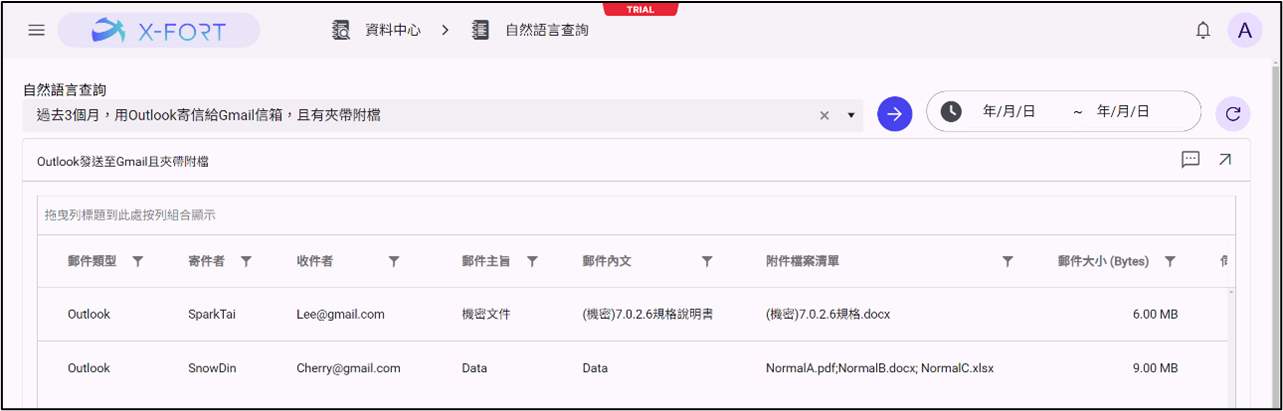Filter the 郵件主旨 column

coord(532,261)
